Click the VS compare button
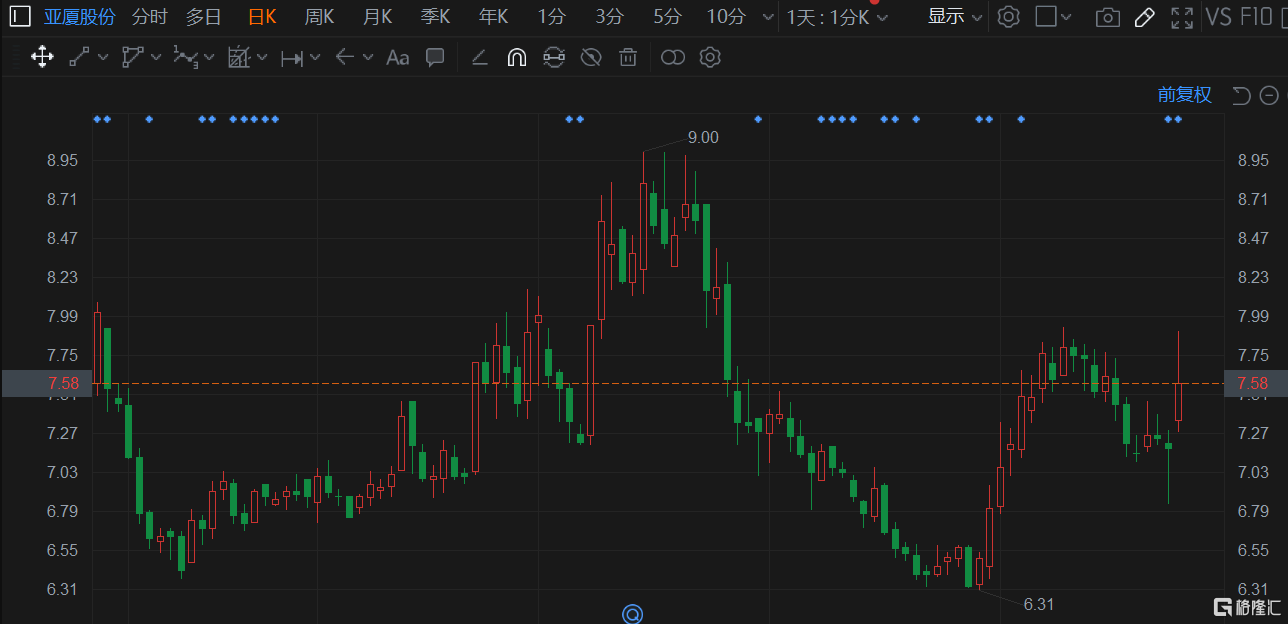 [x=1218, y=17]
